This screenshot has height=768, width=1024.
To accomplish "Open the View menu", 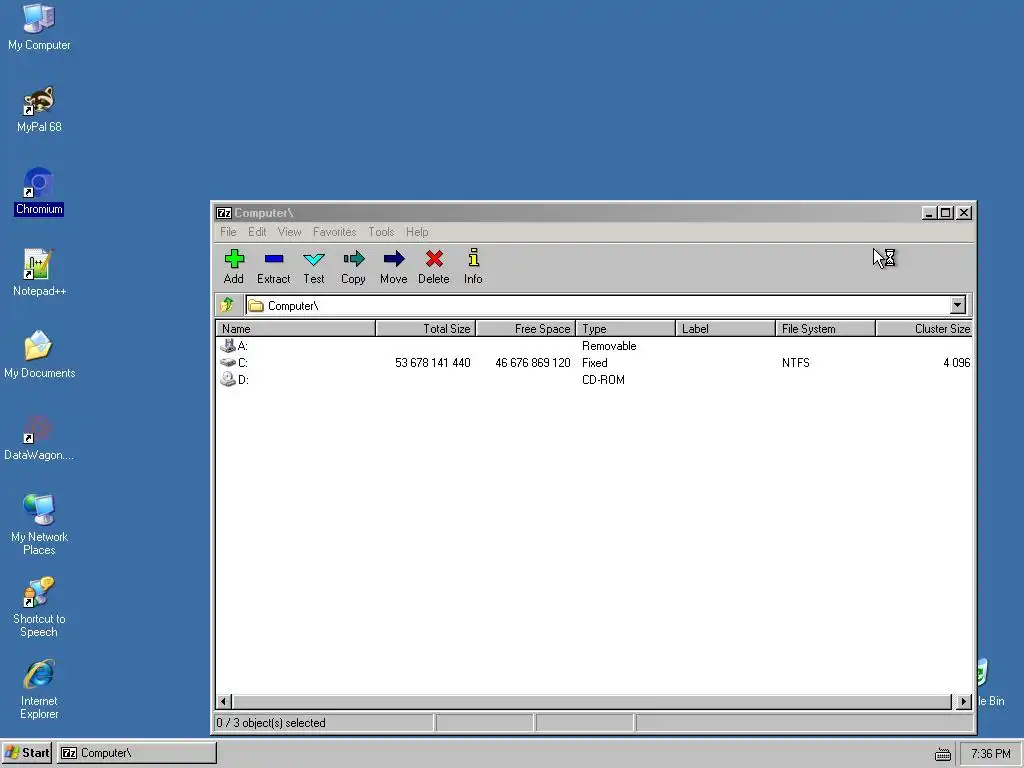I will 289,232.
